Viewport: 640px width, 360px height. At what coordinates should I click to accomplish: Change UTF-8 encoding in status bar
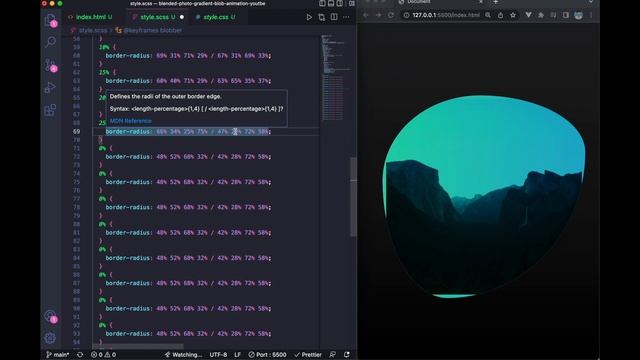(x=218, y=355)
